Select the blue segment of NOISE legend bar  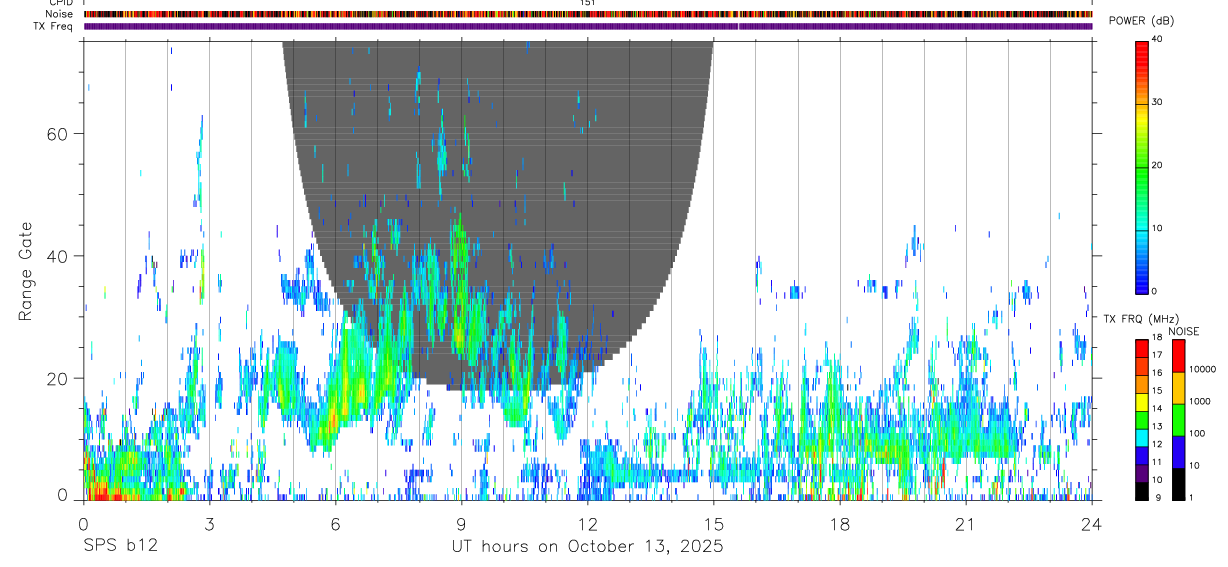pos(1178,452)
